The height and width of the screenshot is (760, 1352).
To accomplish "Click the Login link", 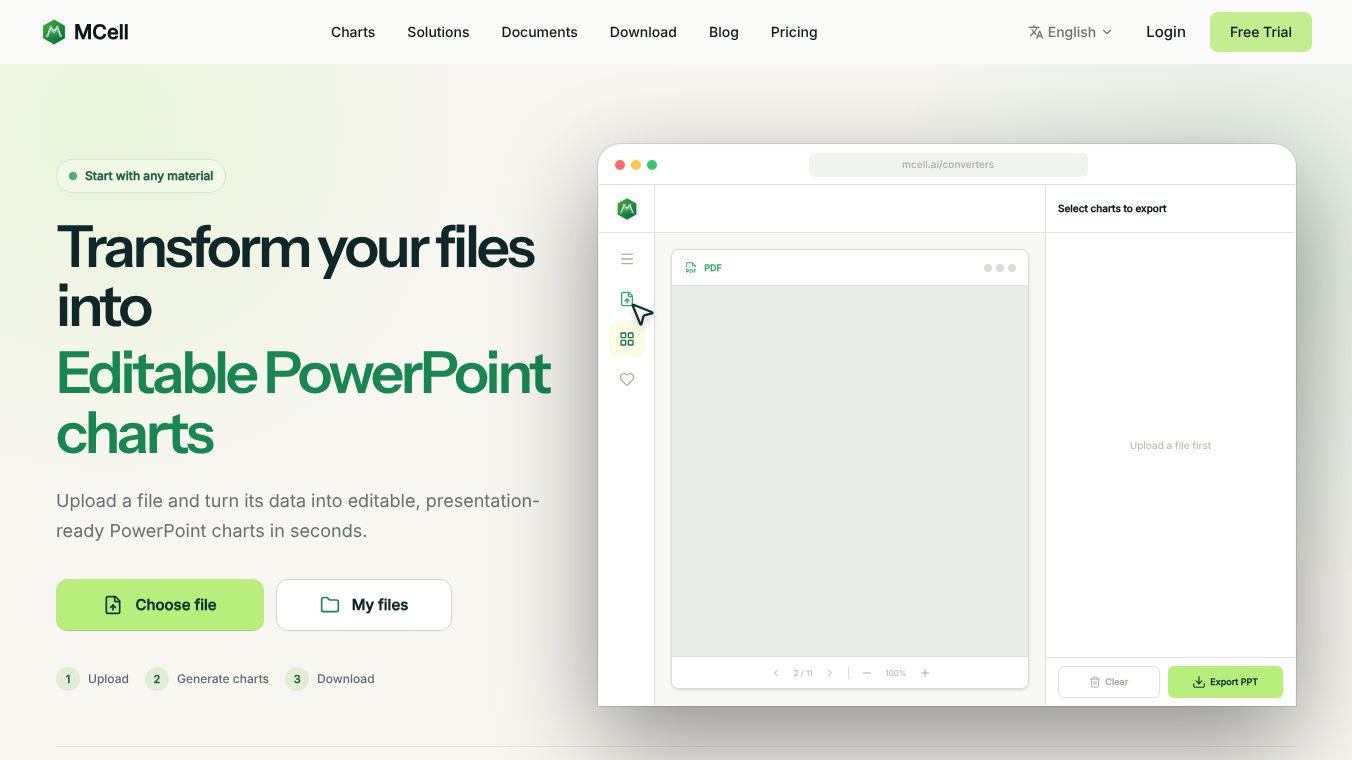I will click(1166, 32).
